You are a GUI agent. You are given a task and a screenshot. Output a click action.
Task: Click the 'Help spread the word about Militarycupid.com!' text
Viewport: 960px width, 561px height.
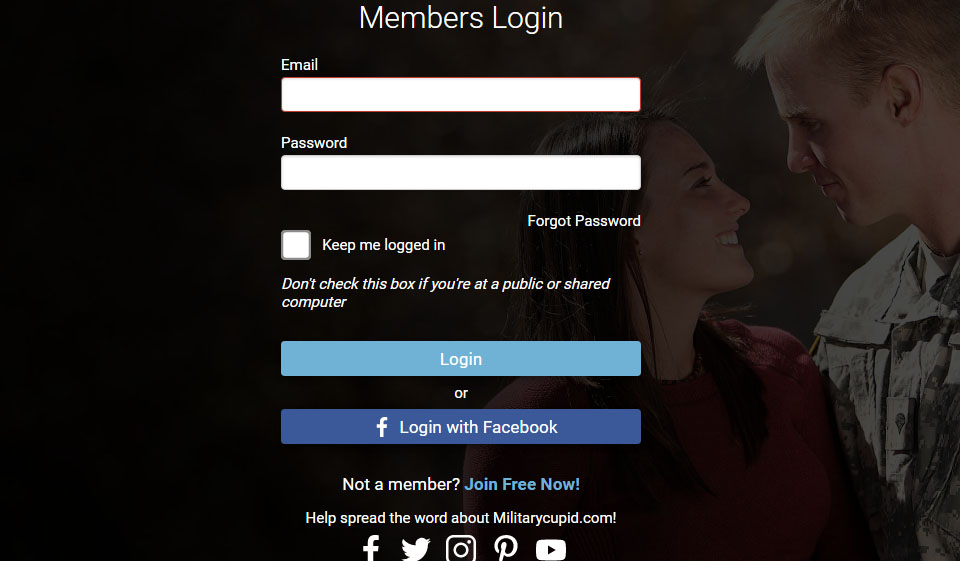(460, 518)
